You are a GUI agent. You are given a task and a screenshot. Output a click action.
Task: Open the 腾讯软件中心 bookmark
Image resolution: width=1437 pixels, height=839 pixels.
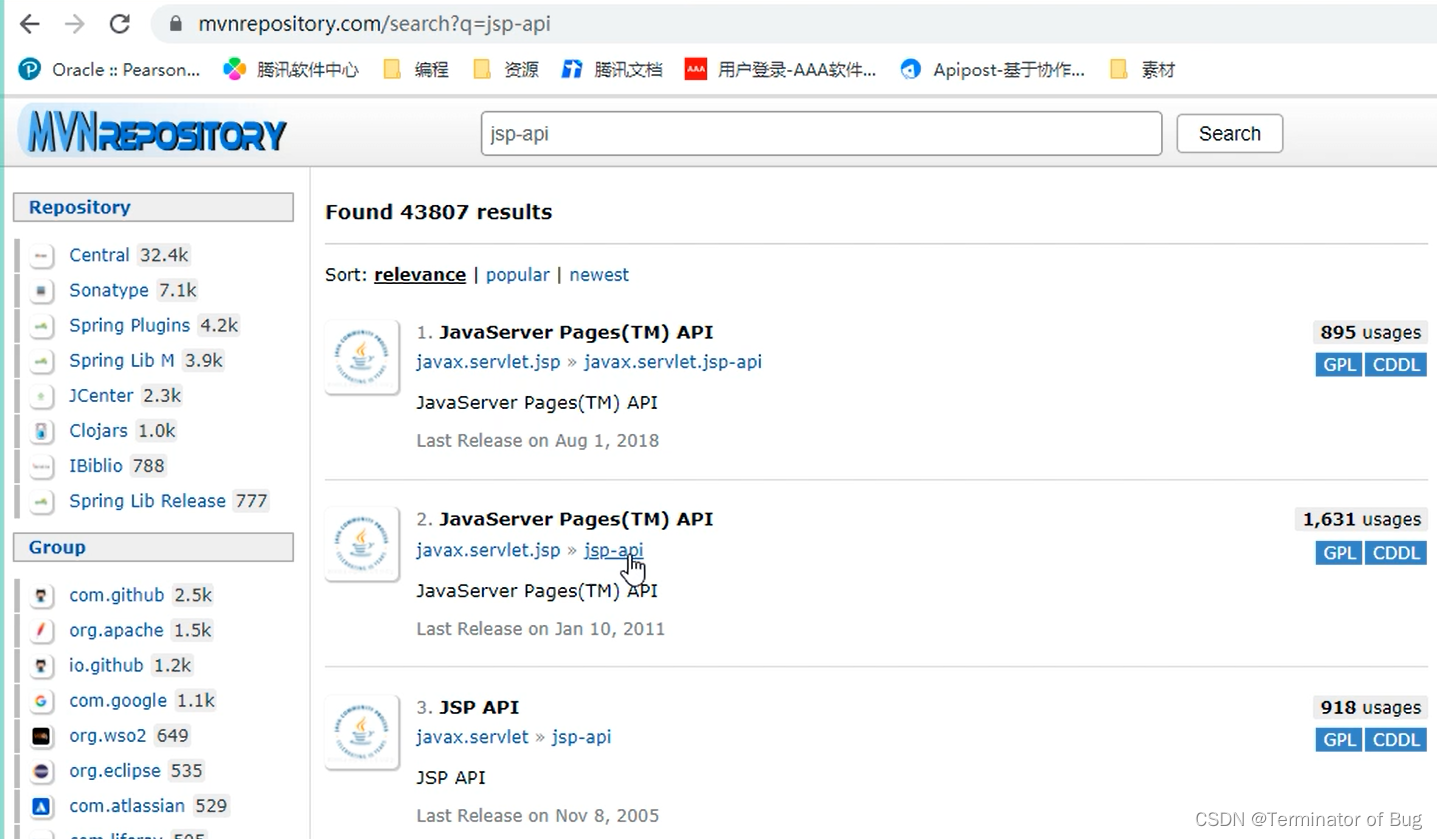coord(290,69)
